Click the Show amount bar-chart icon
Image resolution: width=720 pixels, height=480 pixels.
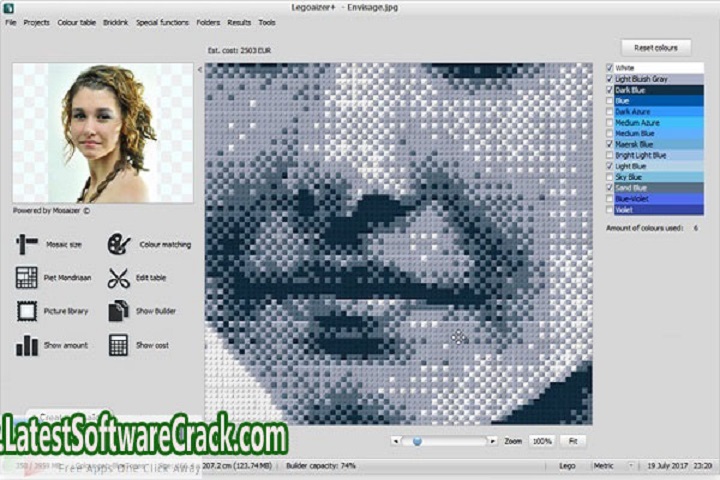coord(27,345)
